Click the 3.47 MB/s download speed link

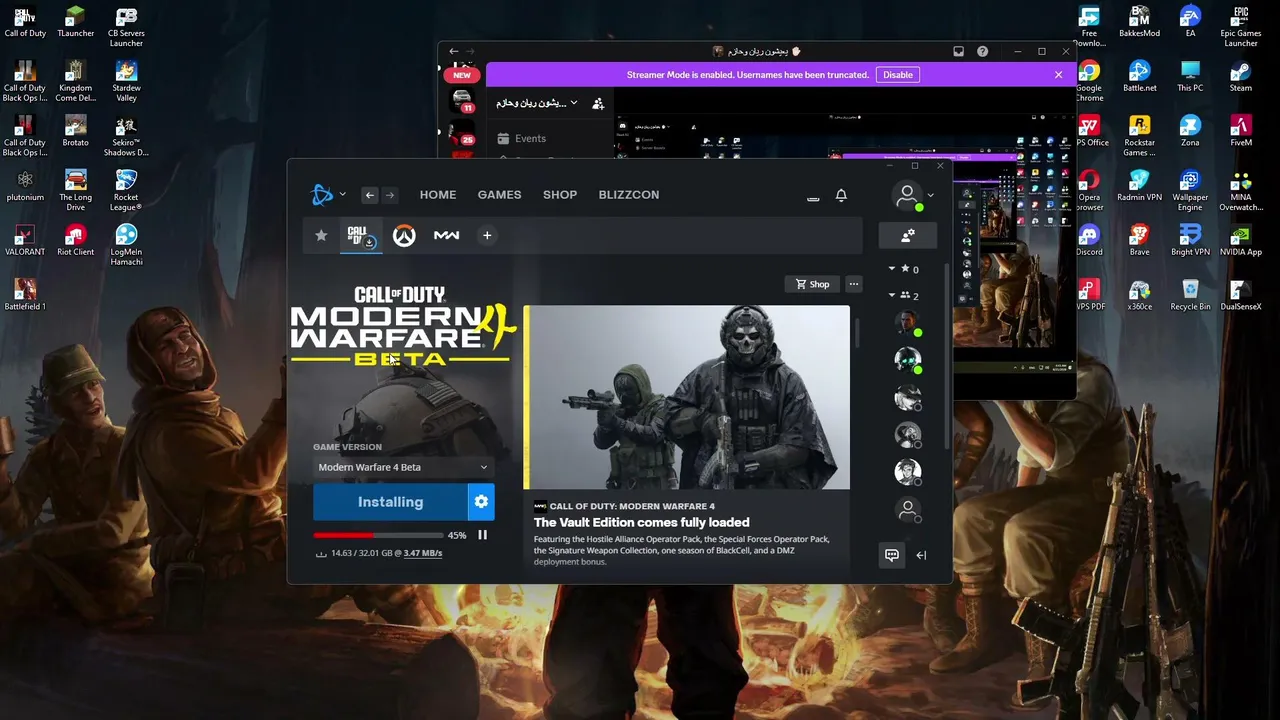[423, 553]
